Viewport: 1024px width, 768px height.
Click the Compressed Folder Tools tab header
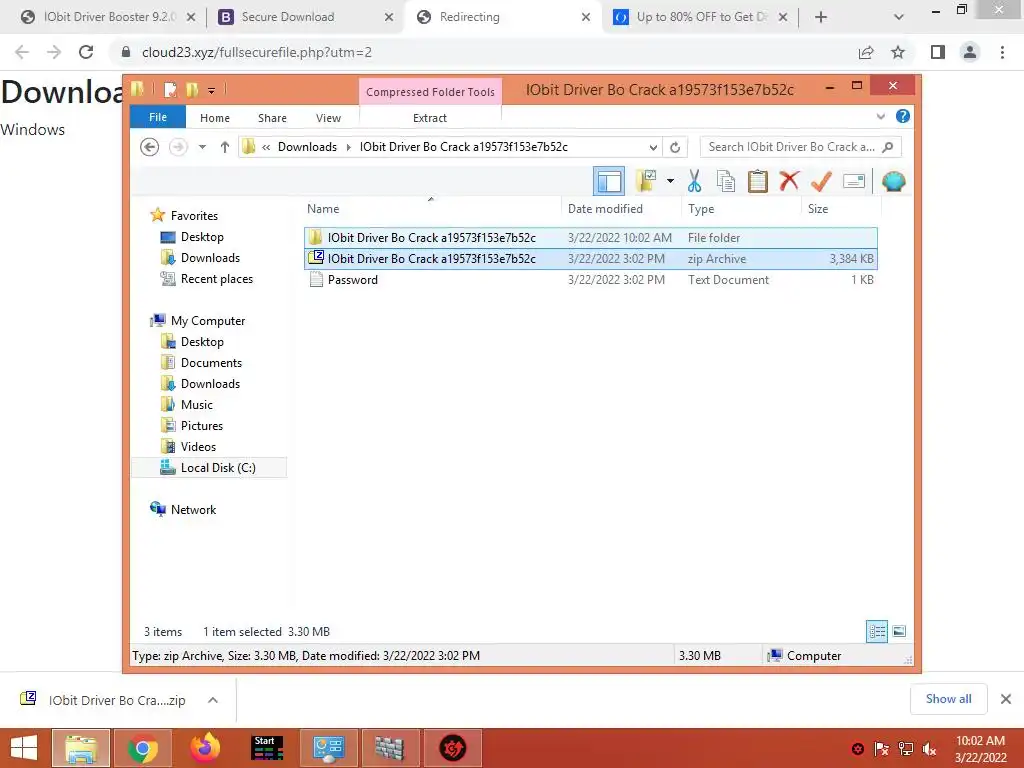[430, 91]
